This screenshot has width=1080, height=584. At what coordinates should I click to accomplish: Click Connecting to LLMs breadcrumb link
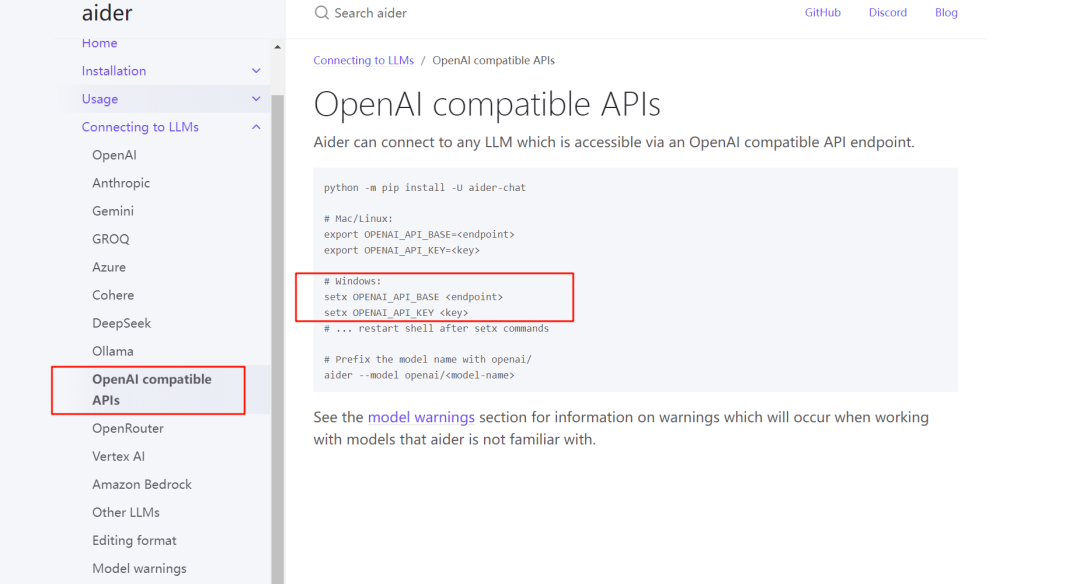[x=364, y=61]
